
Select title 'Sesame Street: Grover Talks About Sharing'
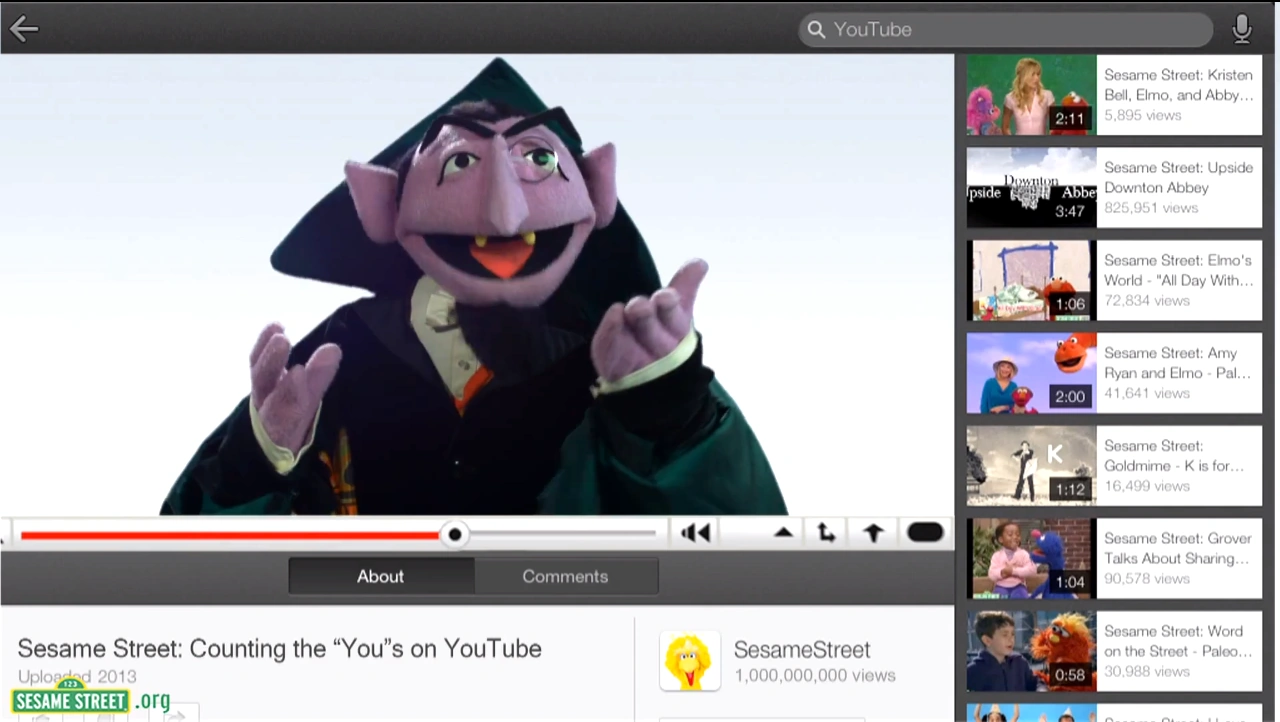1178,548
